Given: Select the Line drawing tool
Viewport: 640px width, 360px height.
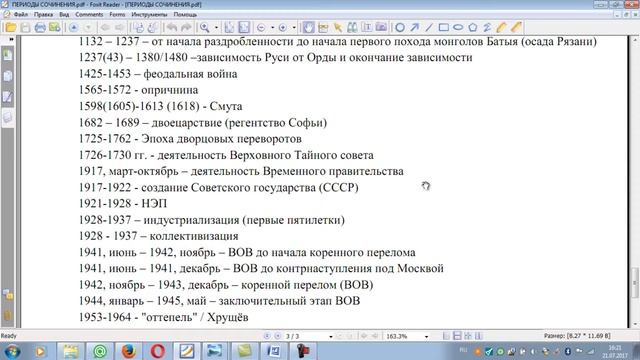Looking at the screenshot, I should point(429,27).
